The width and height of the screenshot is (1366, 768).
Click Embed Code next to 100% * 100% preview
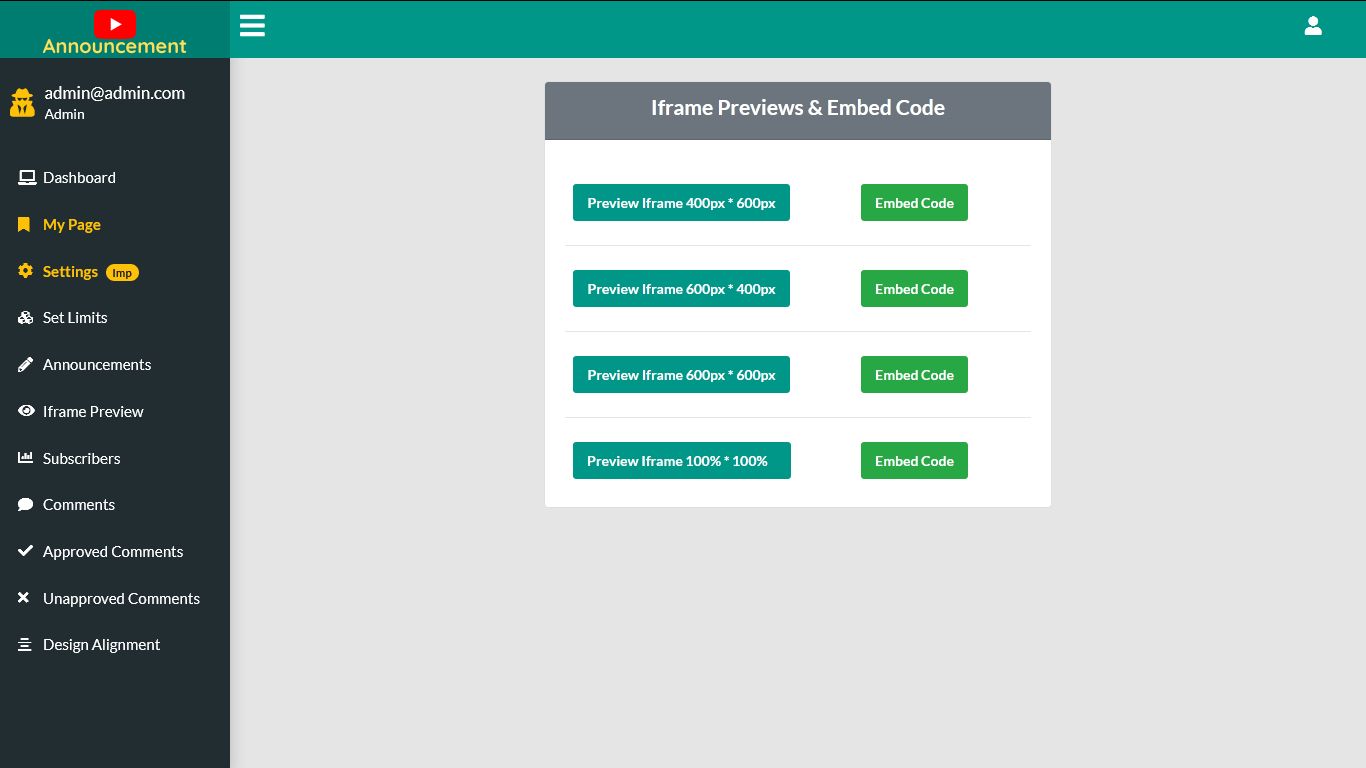[x=914, y=460]
